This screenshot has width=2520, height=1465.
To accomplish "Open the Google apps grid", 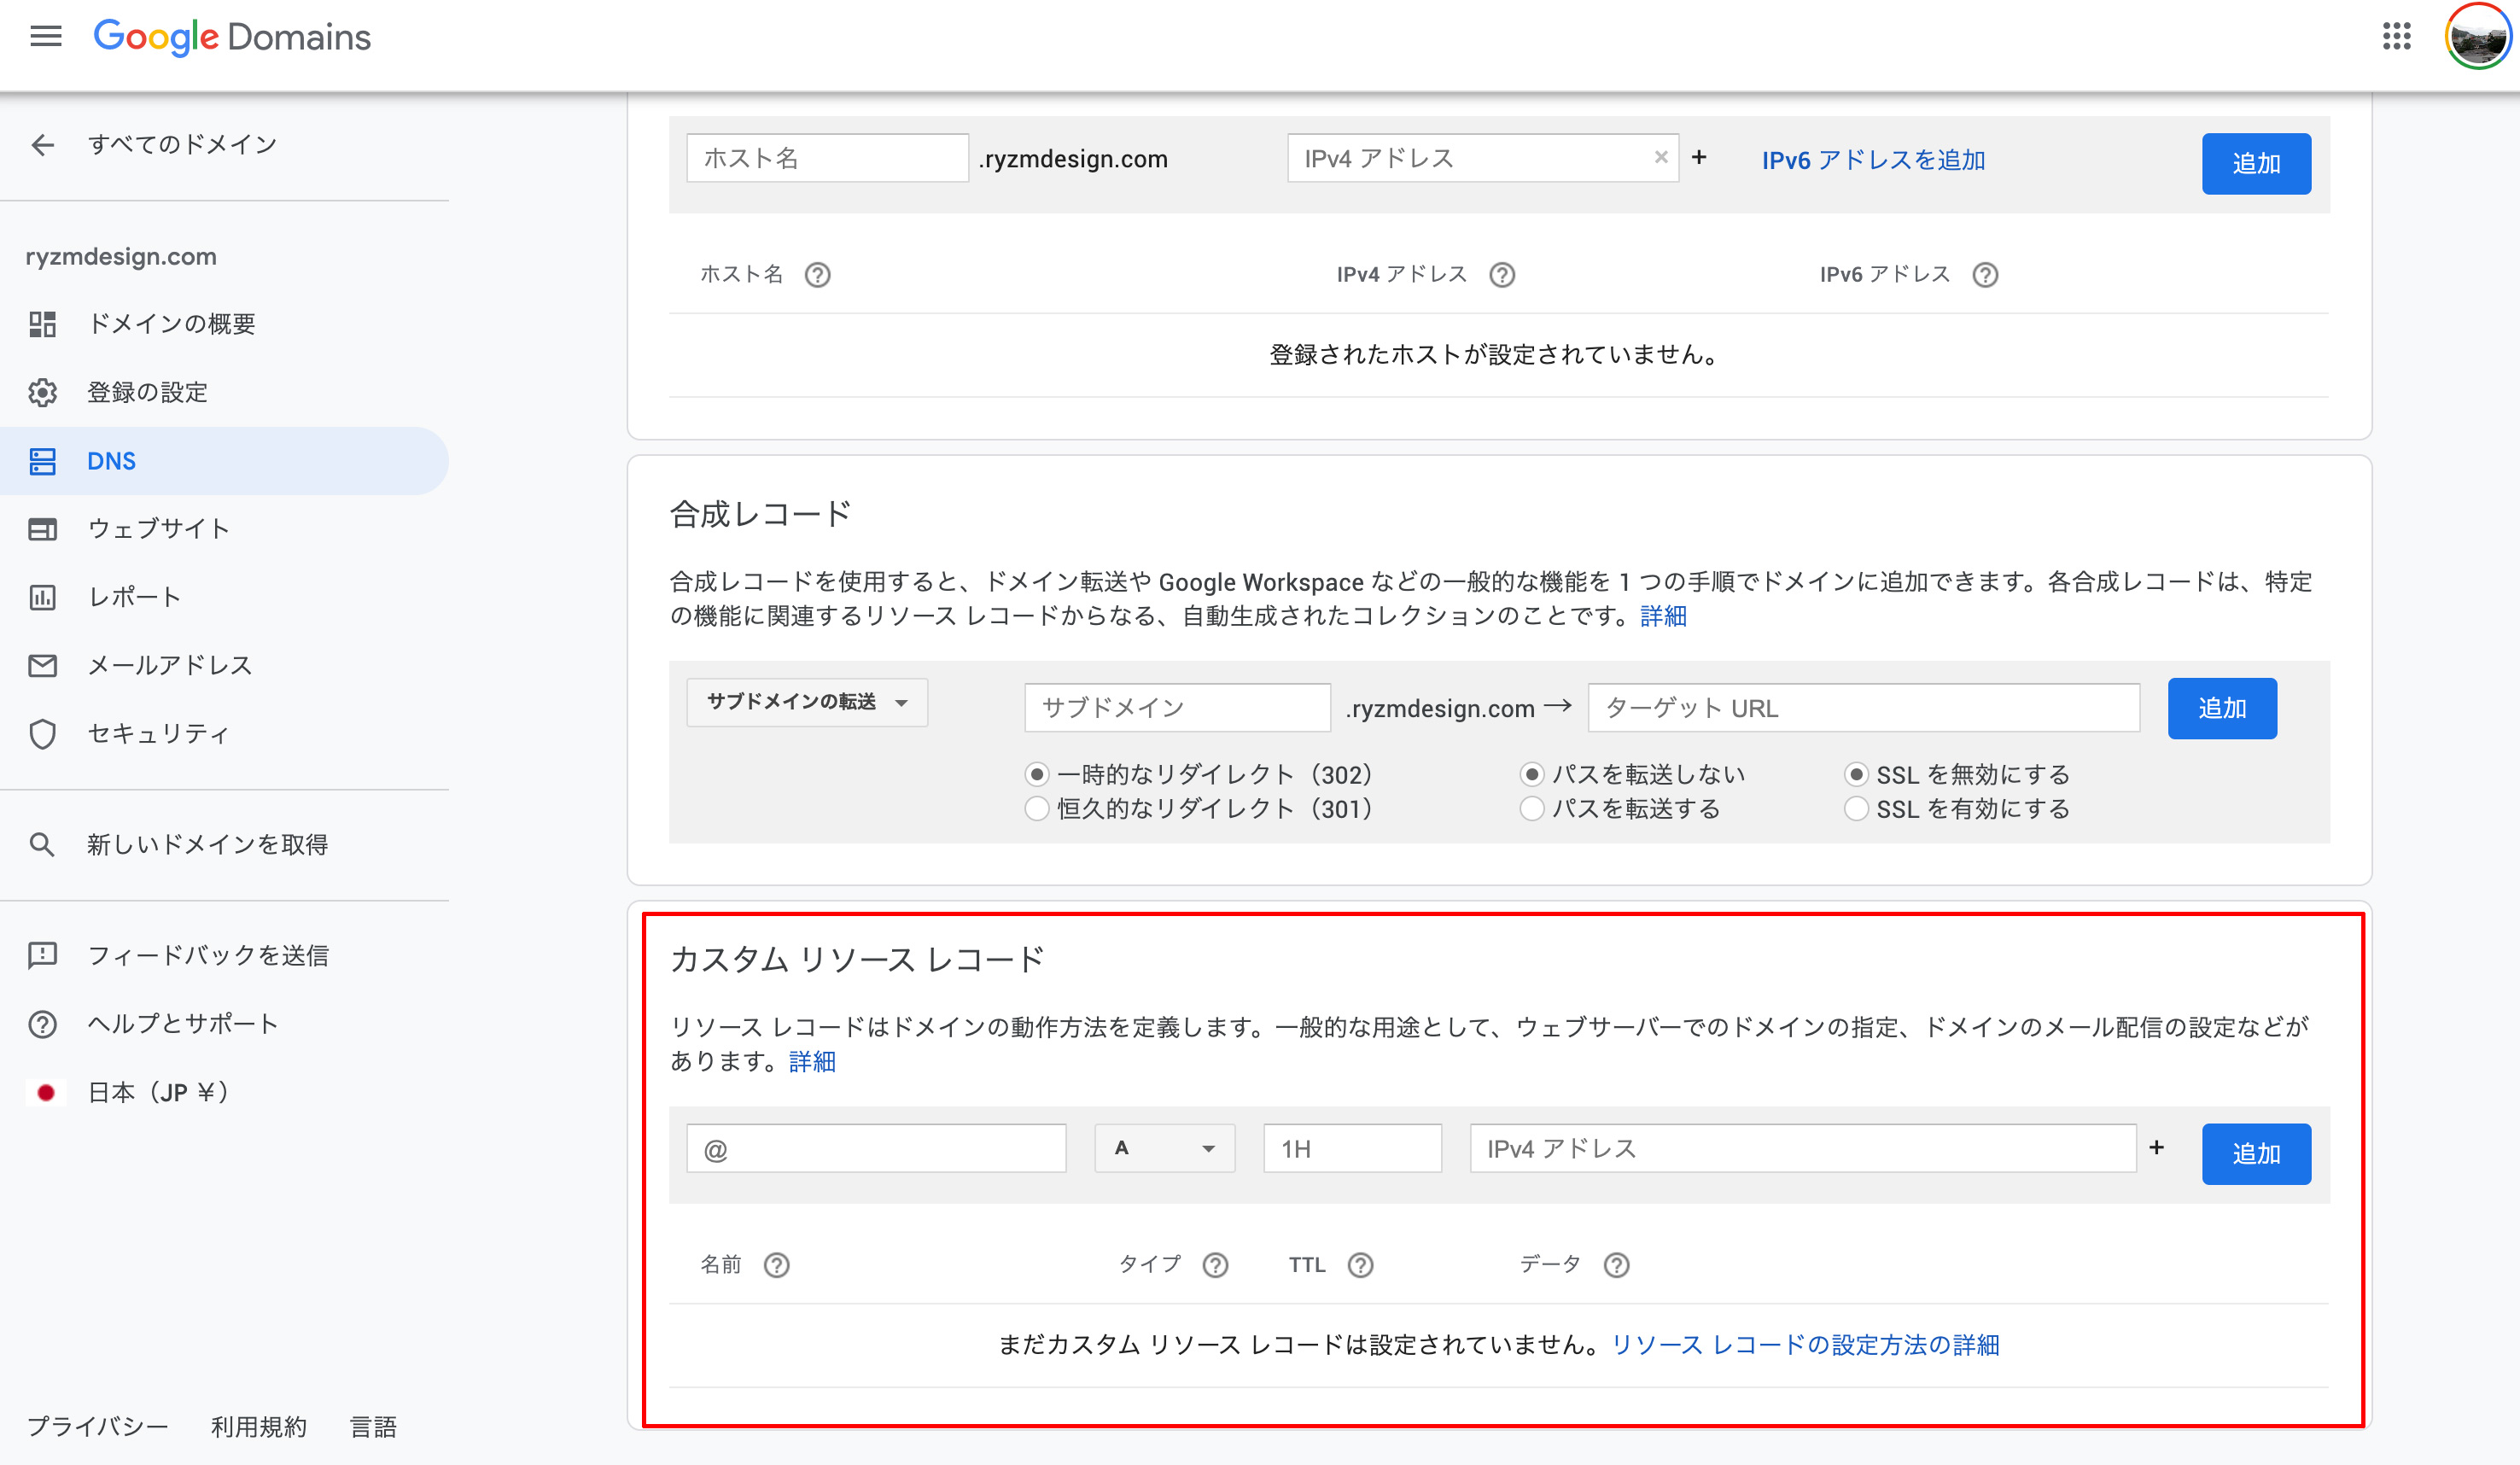I will (2396, 37).
